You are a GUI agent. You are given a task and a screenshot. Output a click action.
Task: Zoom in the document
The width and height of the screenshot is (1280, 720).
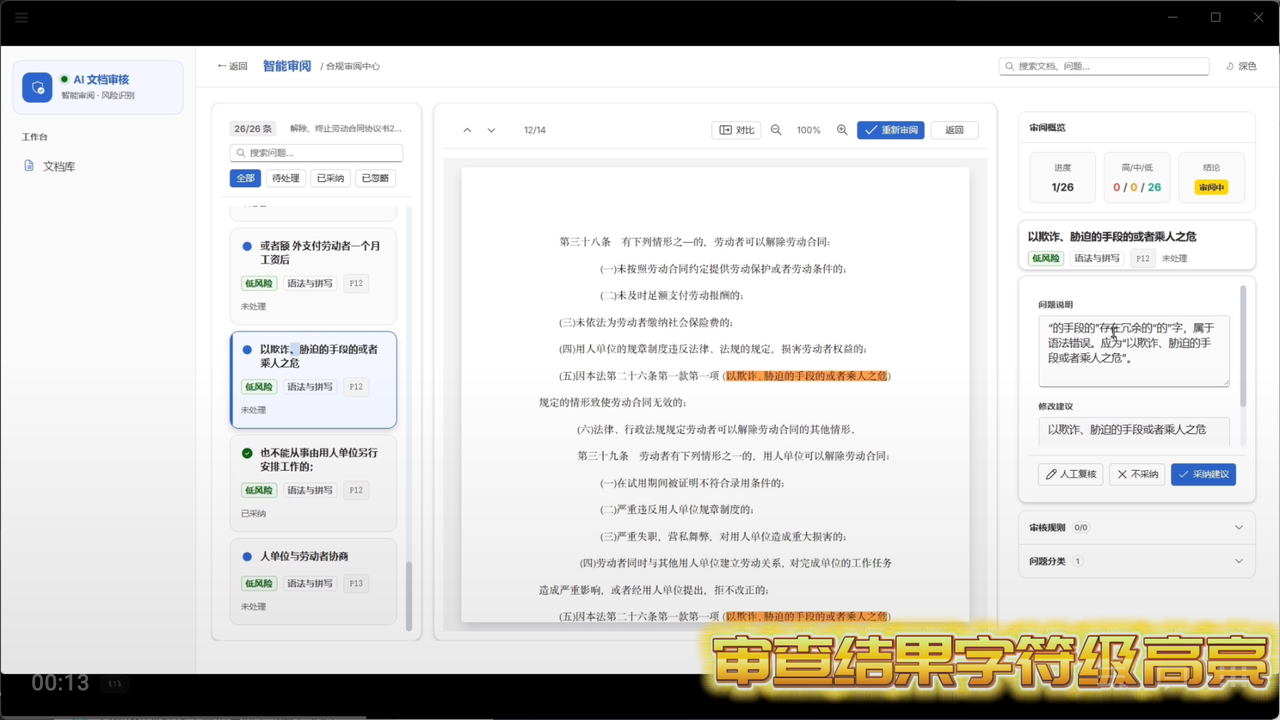(x=842, y=130)
